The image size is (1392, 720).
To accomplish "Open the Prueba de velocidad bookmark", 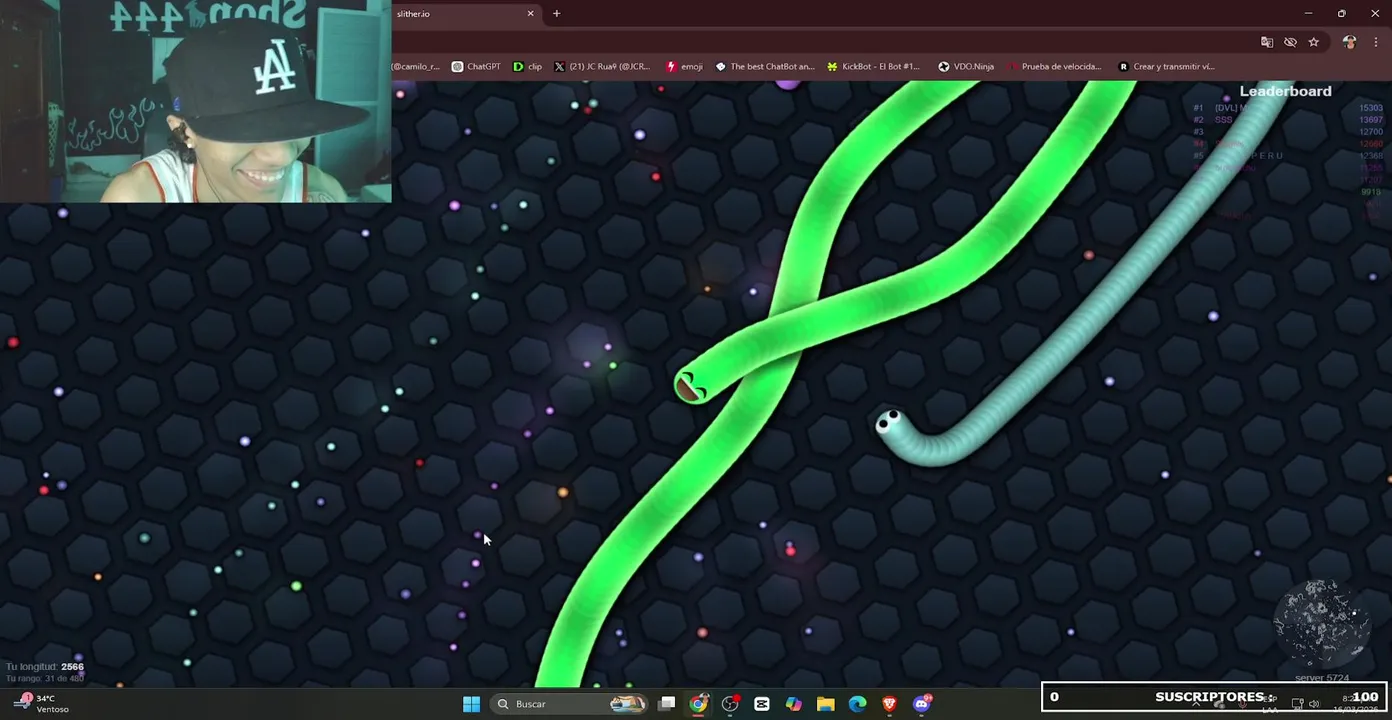I will click(1054, 67).
